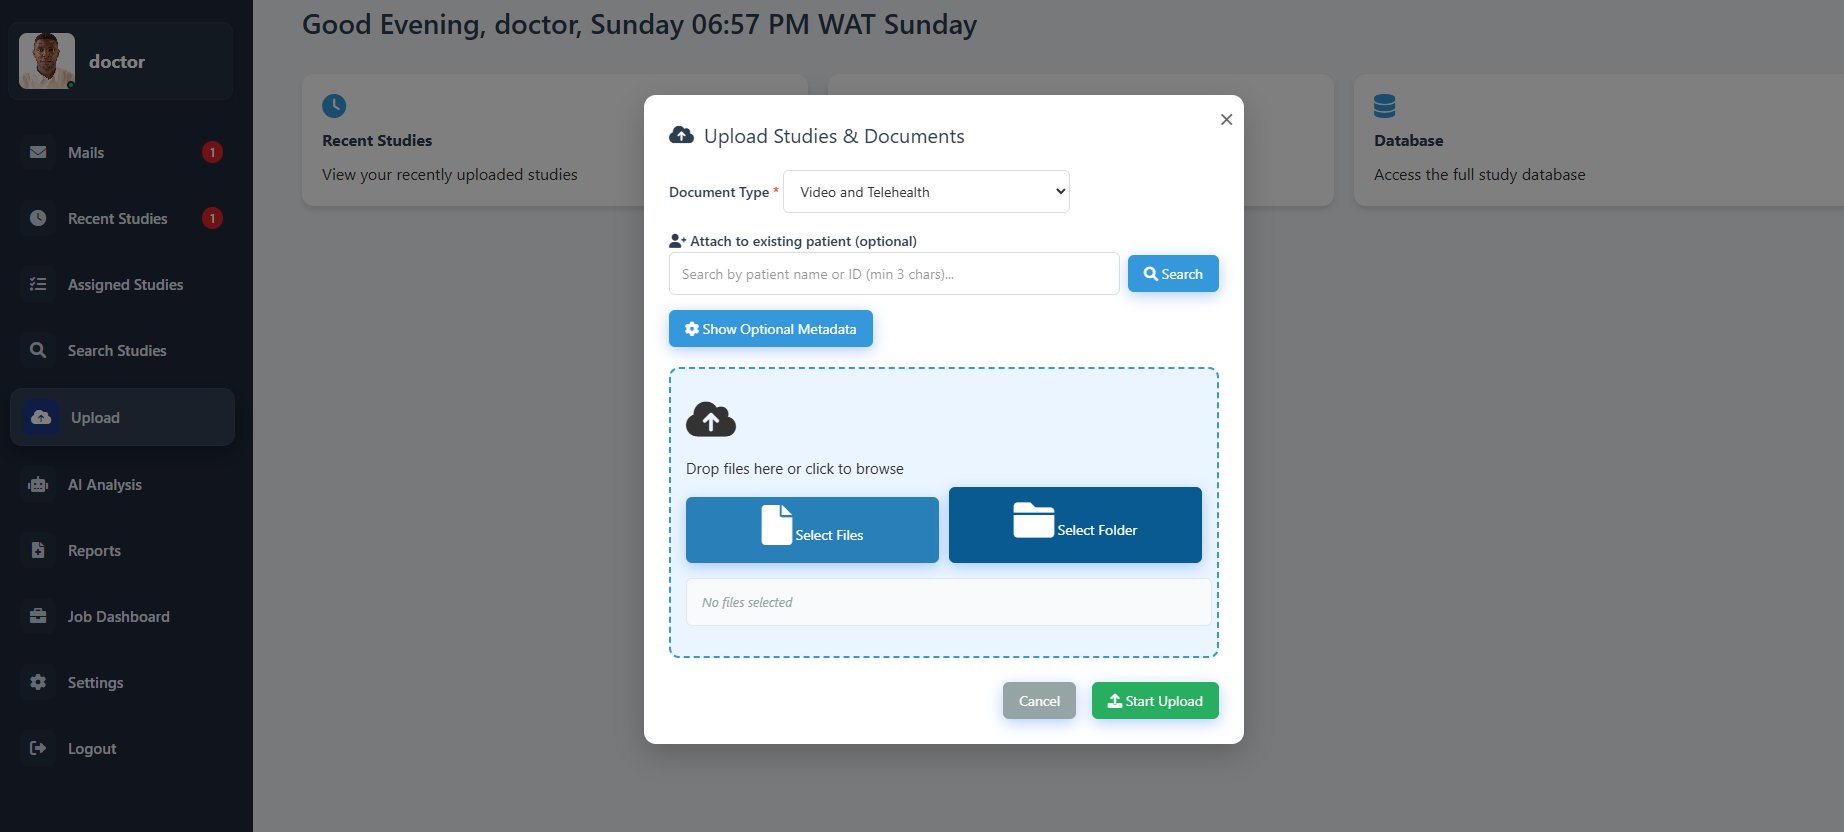Viewport: 1844px width, 832px height.
Task: Click the 'Document Type' label
Action: [719, 192]
